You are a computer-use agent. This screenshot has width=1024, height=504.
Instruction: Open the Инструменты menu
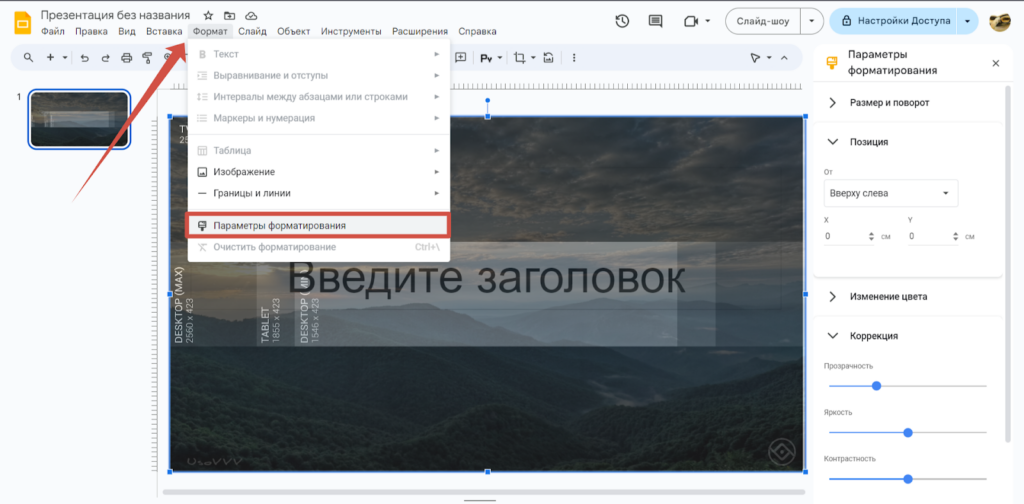click(x=351, y=31)
